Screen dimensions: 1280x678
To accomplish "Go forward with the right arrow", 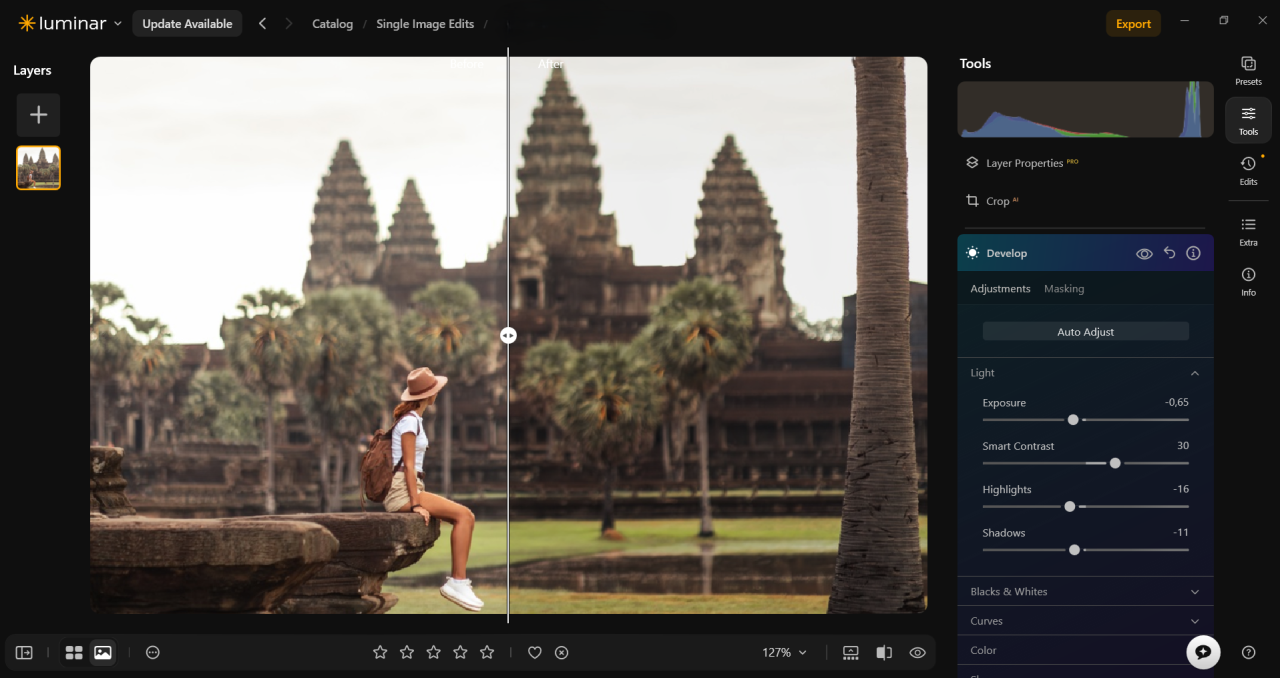I will tap(289, 23).
